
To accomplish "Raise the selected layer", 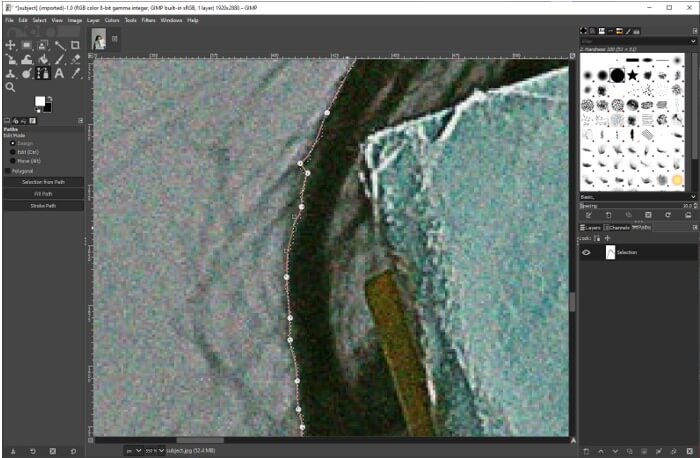I will [601, 451].
